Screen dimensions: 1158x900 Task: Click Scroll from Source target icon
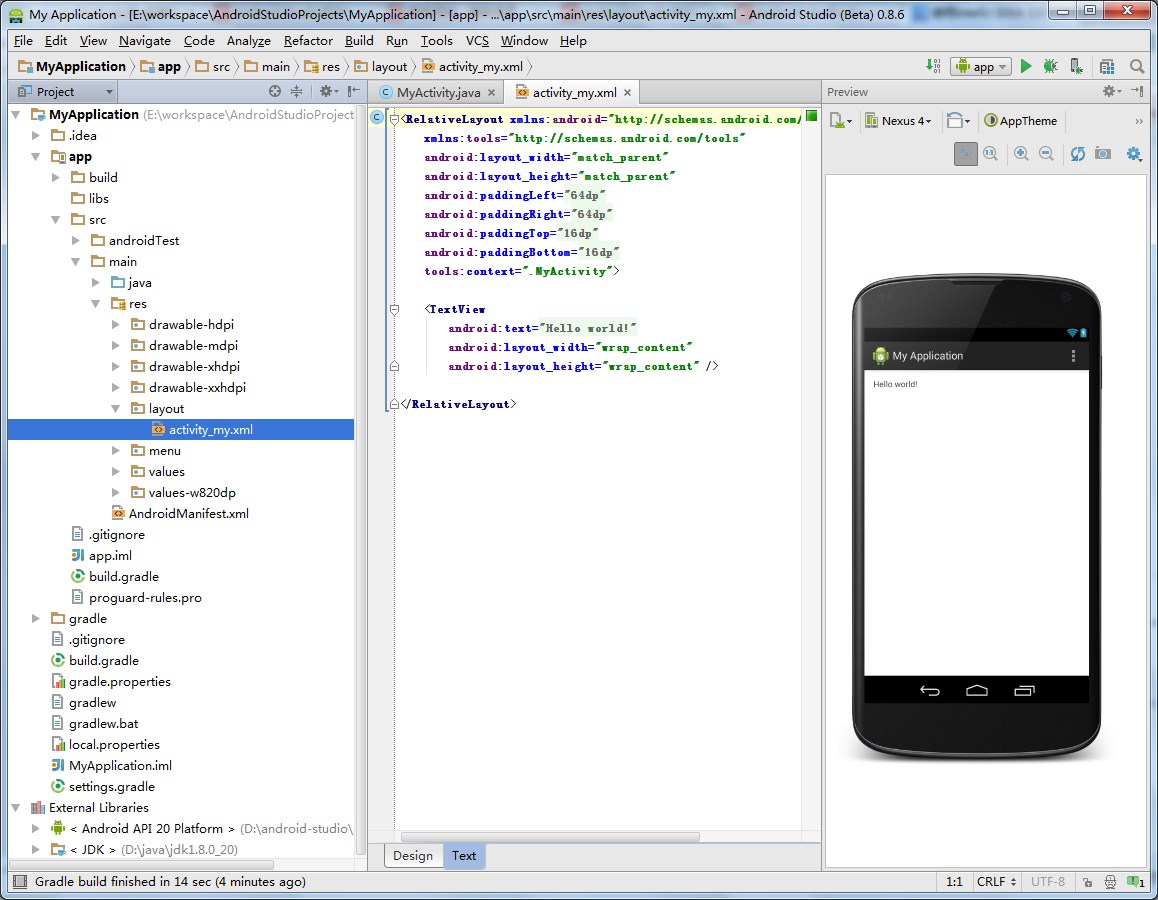click(x=275, y=92)
